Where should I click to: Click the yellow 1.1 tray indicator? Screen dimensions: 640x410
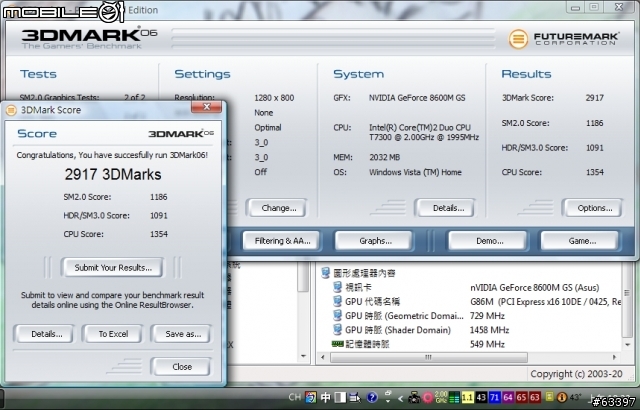(467, 397)
